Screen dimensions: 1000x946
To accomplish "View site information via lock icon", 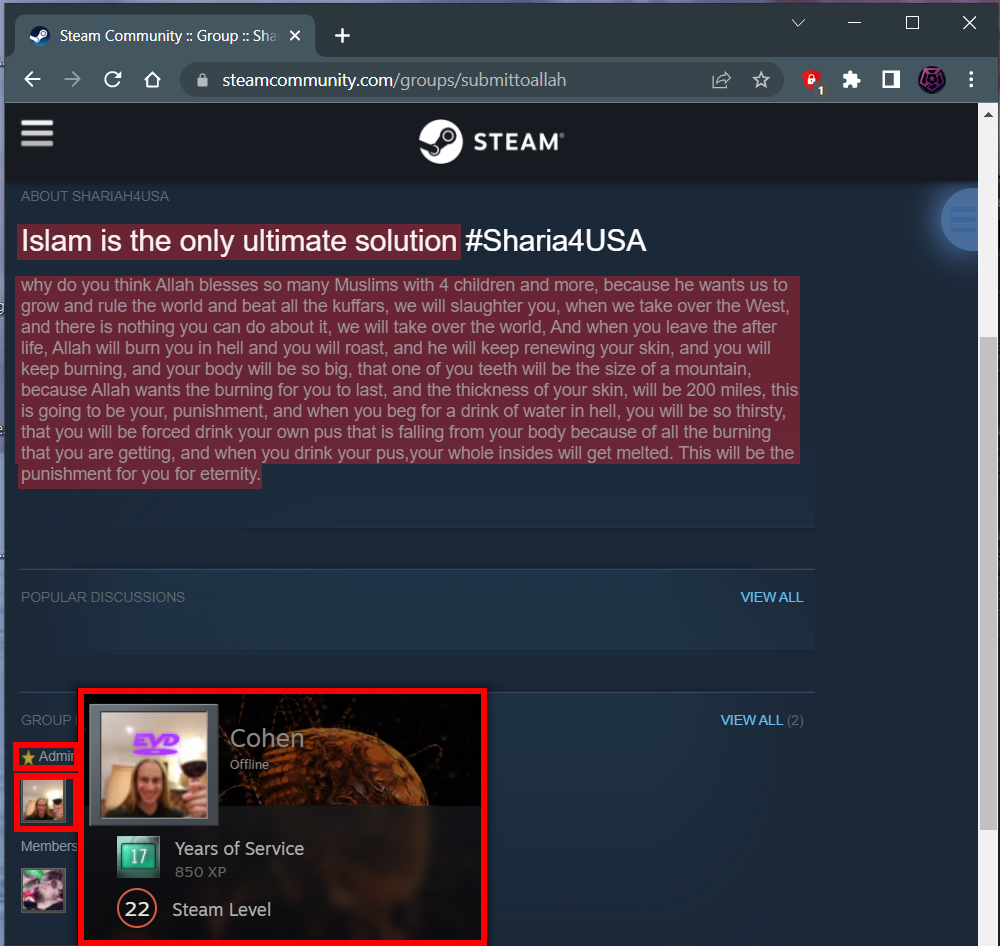I will (202, 80).
